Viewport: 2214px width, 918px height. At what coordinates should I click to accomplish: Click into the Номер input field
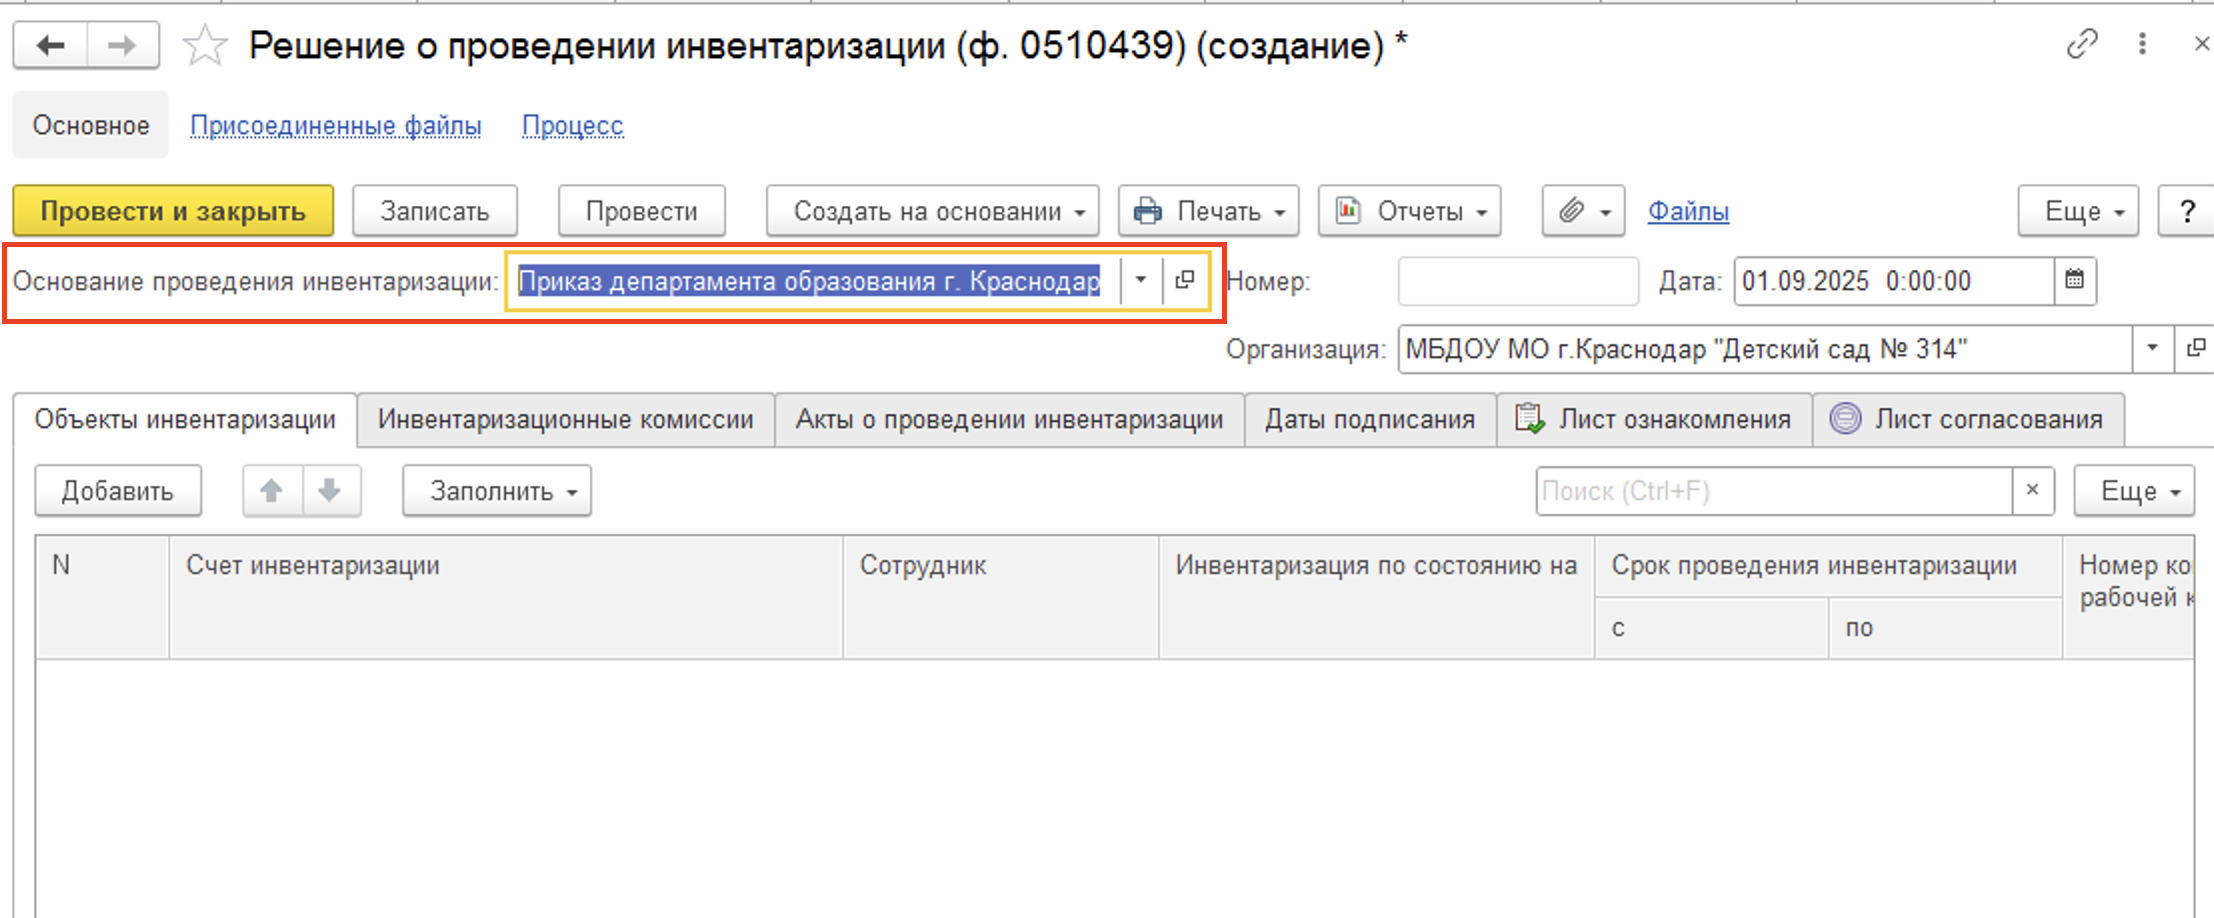(x=1517, y=281)
